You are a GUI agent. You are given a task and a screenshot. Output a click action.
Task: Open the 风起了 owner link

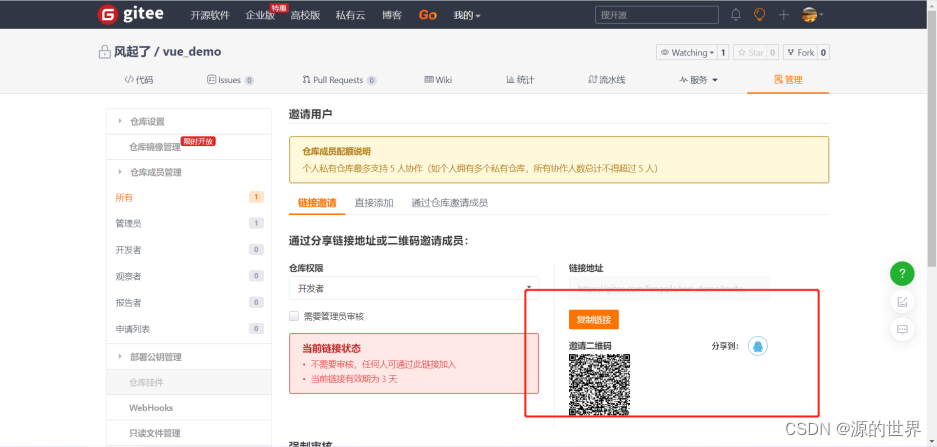[x=131, y=52]
